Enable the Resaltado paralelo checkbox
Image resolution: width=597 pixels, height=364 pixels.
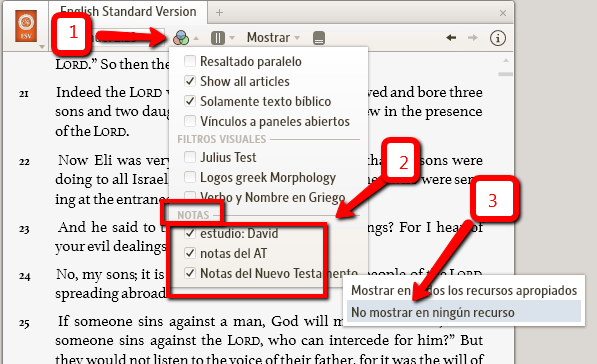click(x=190, y=61)
